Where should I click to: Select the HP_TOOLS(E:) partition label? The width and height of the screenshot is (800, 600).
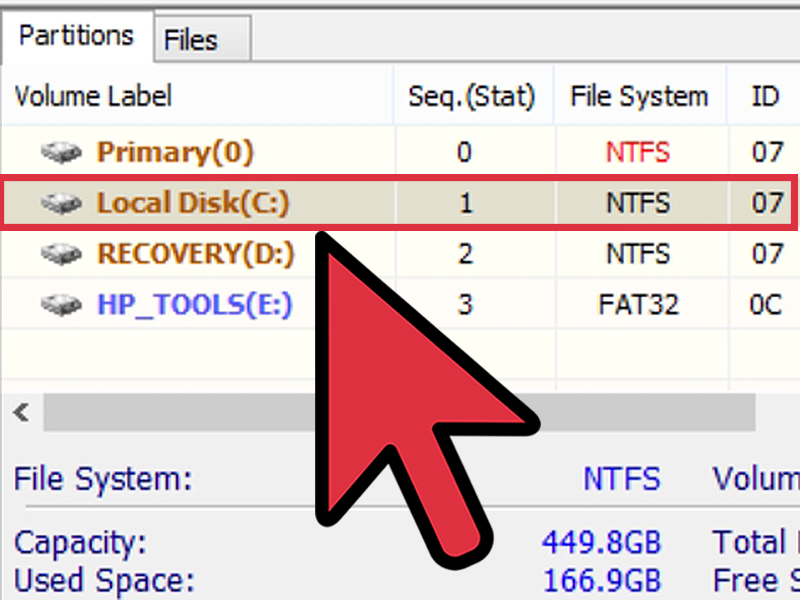[195, 305]
